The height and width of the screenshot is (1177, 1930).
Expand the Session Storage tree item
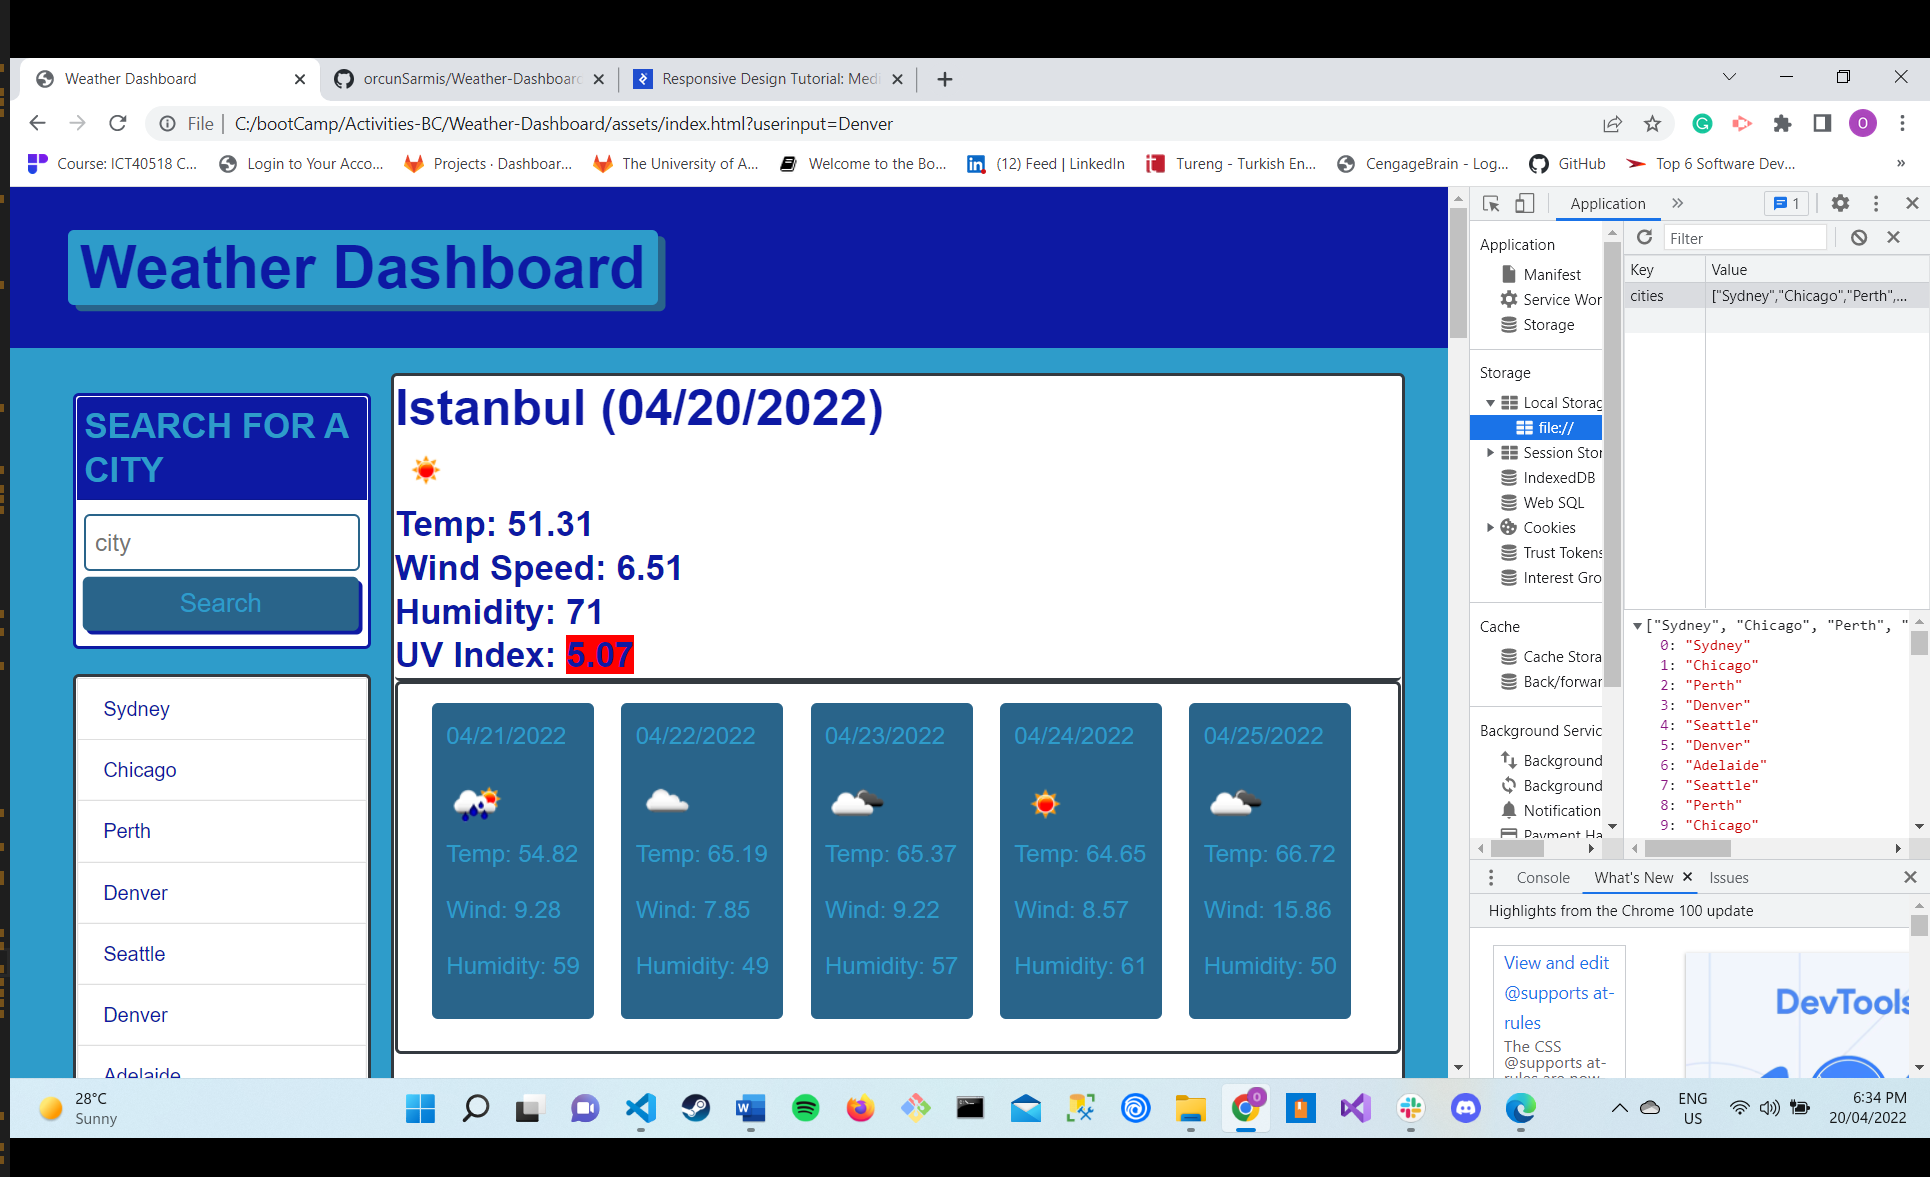click(1491, 452)
